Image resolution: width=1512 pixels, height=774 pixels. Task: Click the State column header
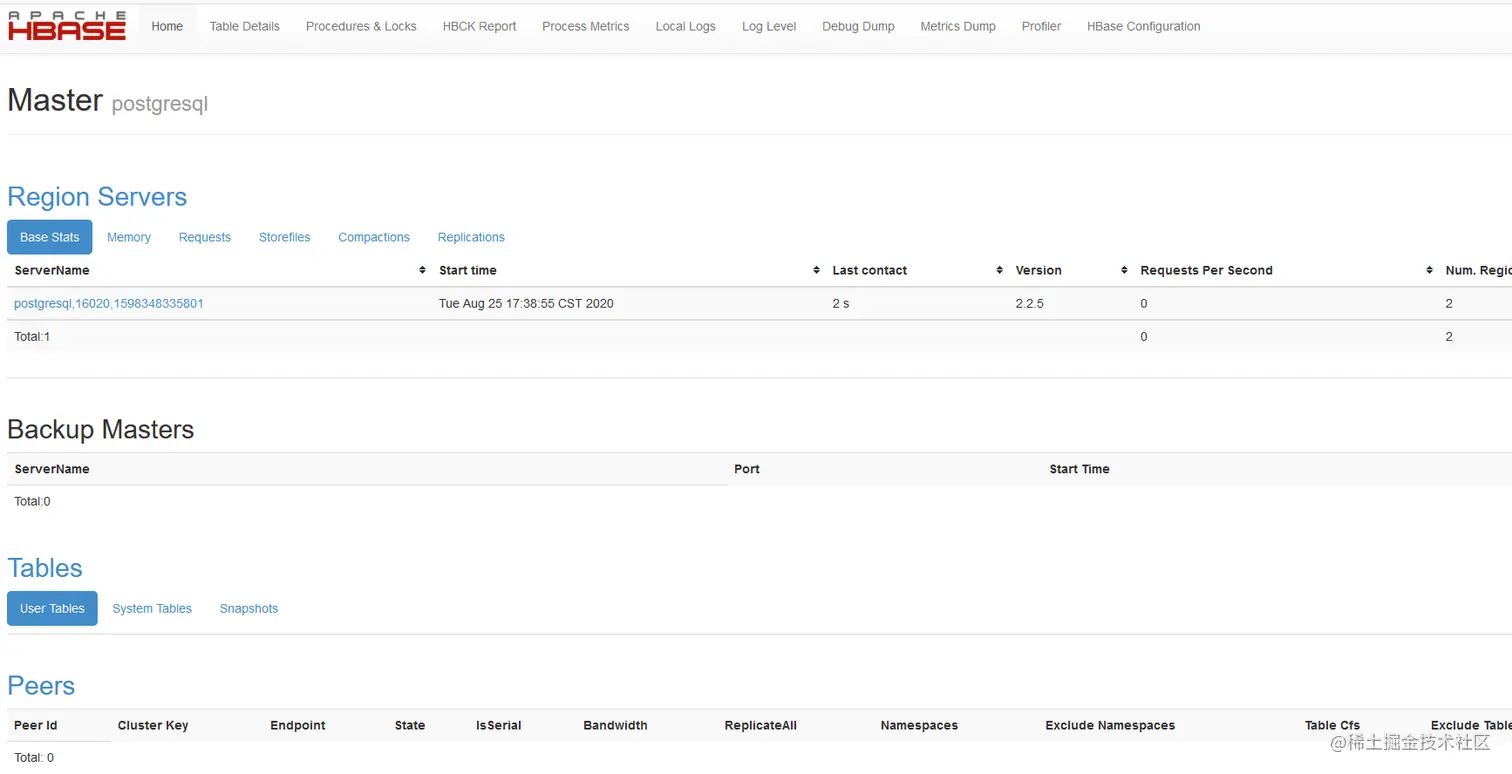click(x=410, y=726)
